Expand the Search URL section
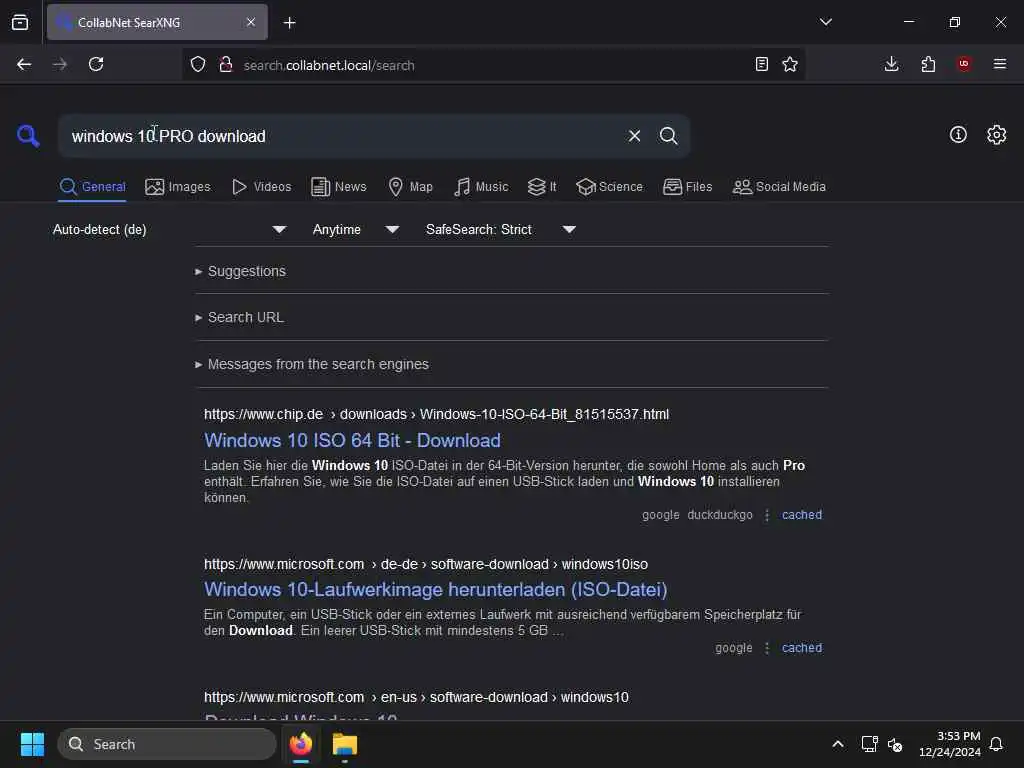Screen dimensions: 1024x768 (239, 317)
